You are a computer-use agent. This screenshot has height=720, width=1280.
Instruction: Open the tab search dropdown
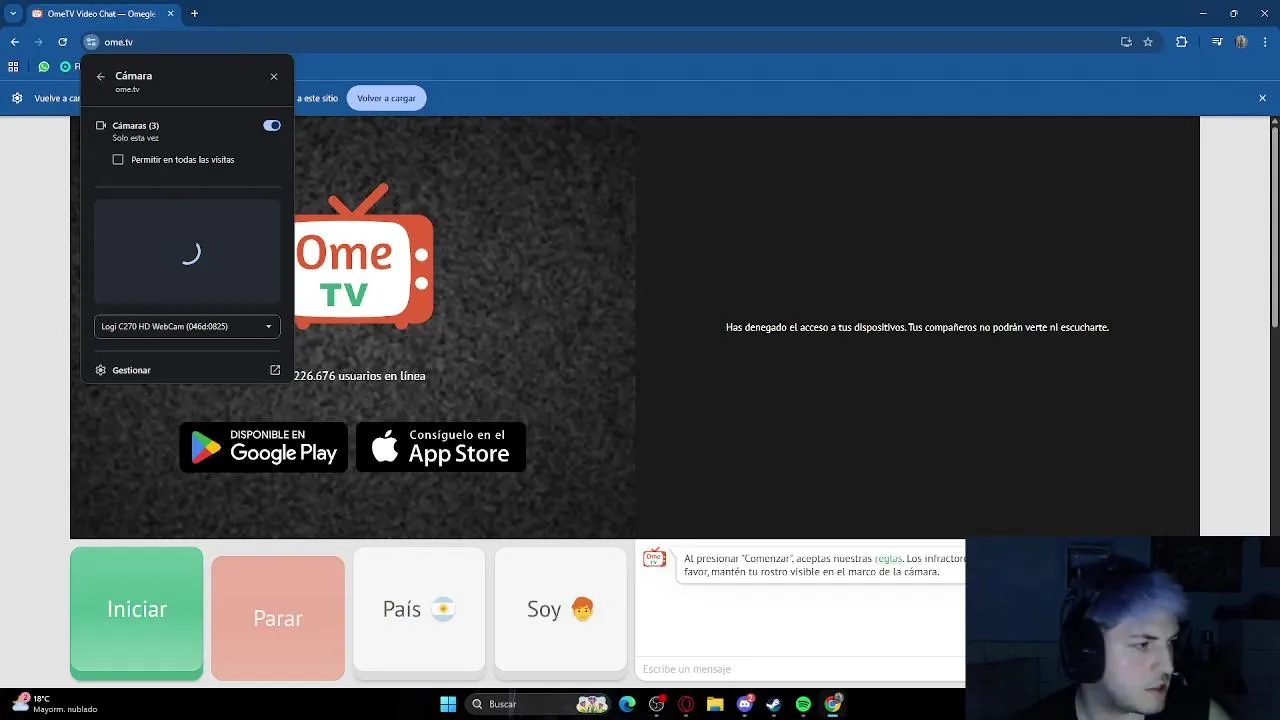pos(13,14)
